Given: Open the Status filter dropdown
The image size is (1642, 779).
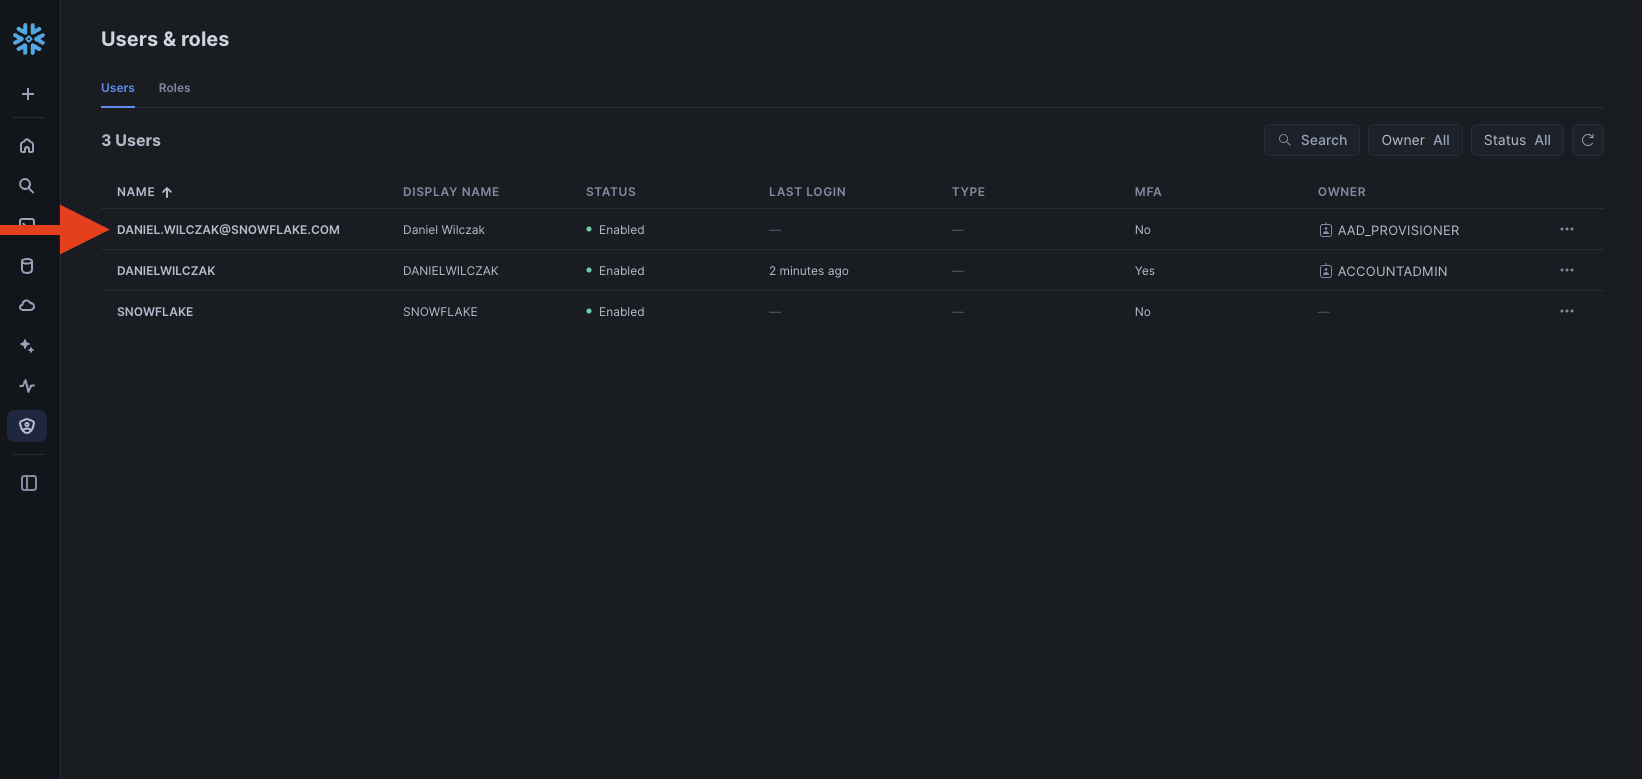Looking at the screenshot, I should coord(1516,140).
